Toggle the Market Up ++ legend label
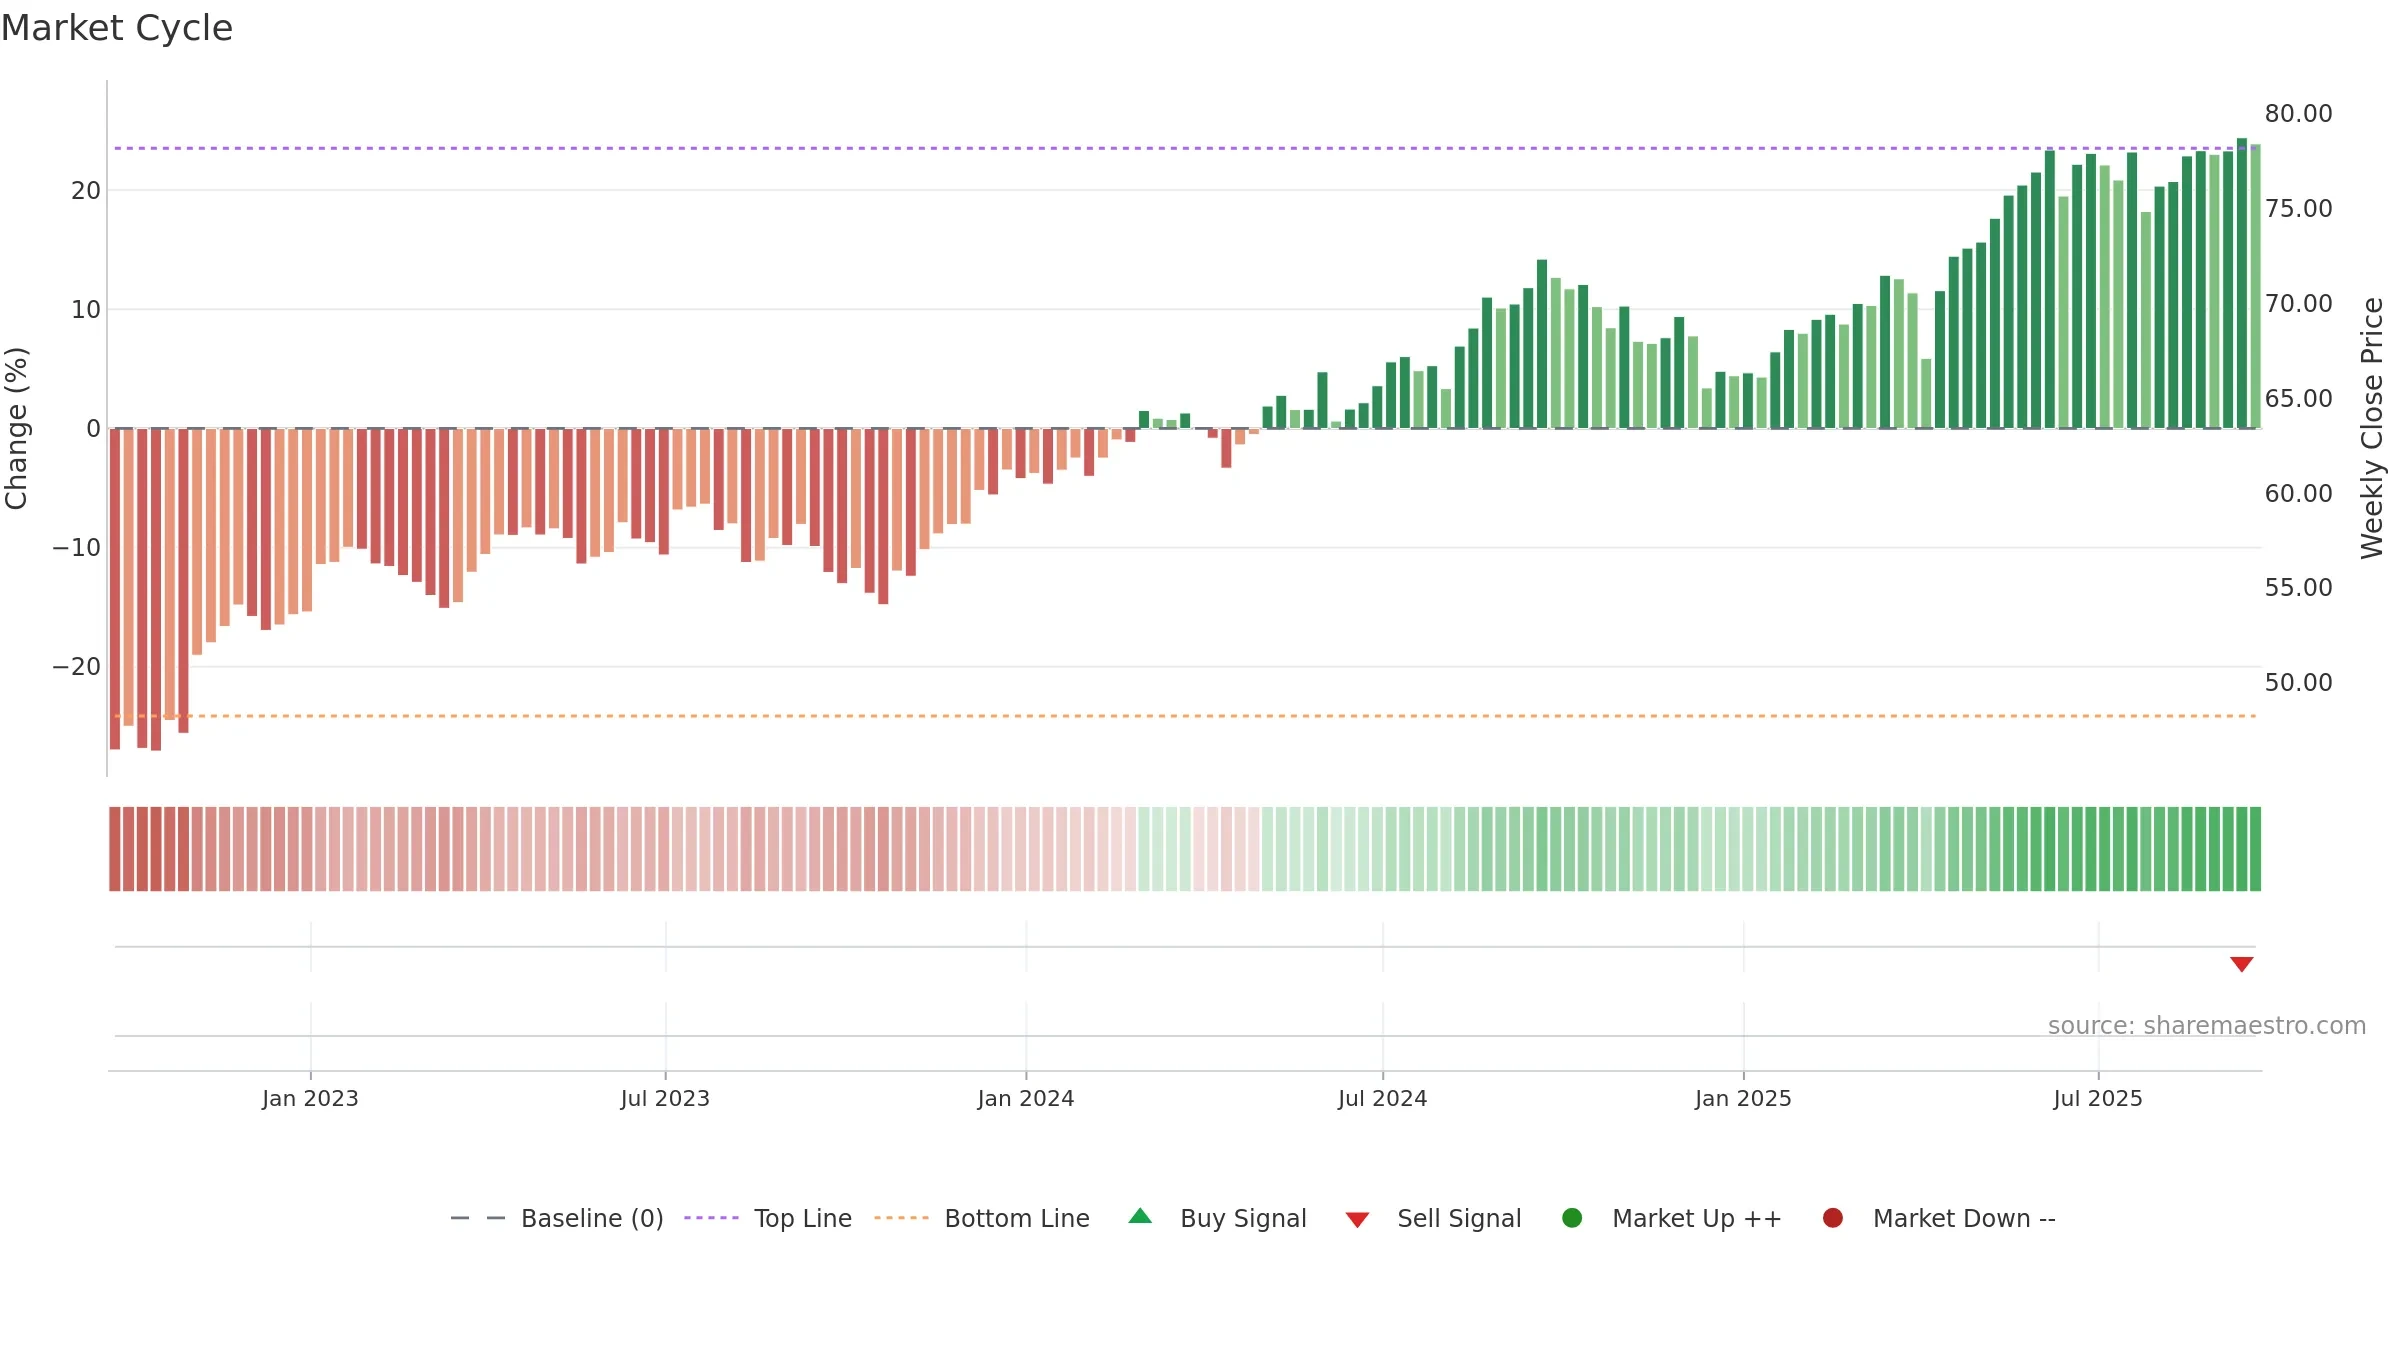2400x1350 pixels. coord(1697,1218)
